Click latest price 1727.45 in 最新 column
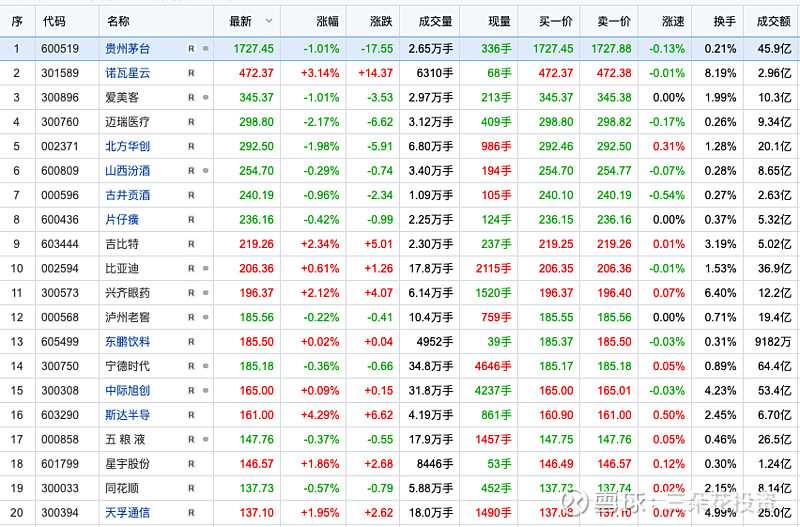This screenshot has height=527, width=800. 254,49
